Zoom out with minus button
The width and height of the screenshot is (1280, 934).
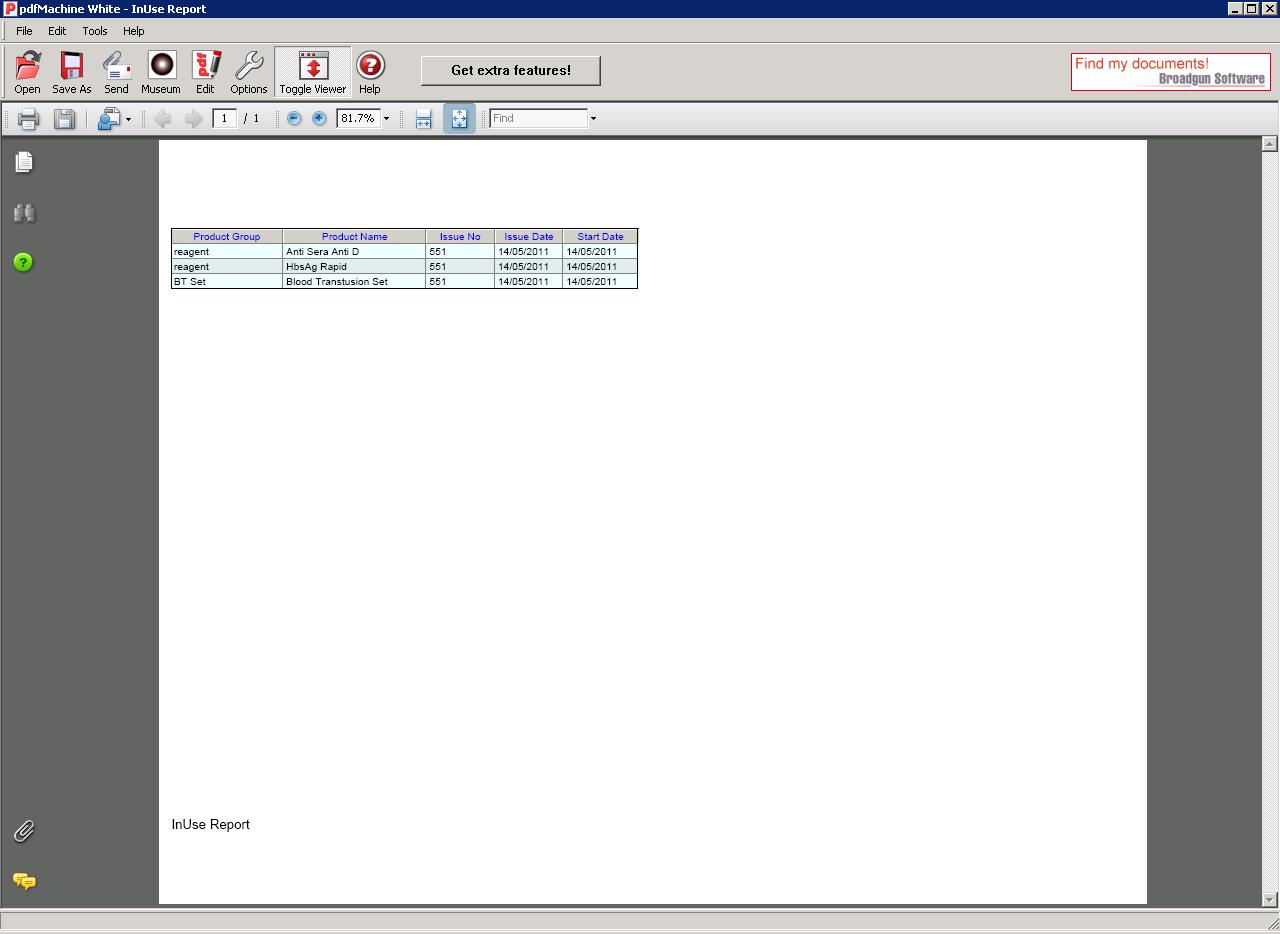[x=294, y=118]
